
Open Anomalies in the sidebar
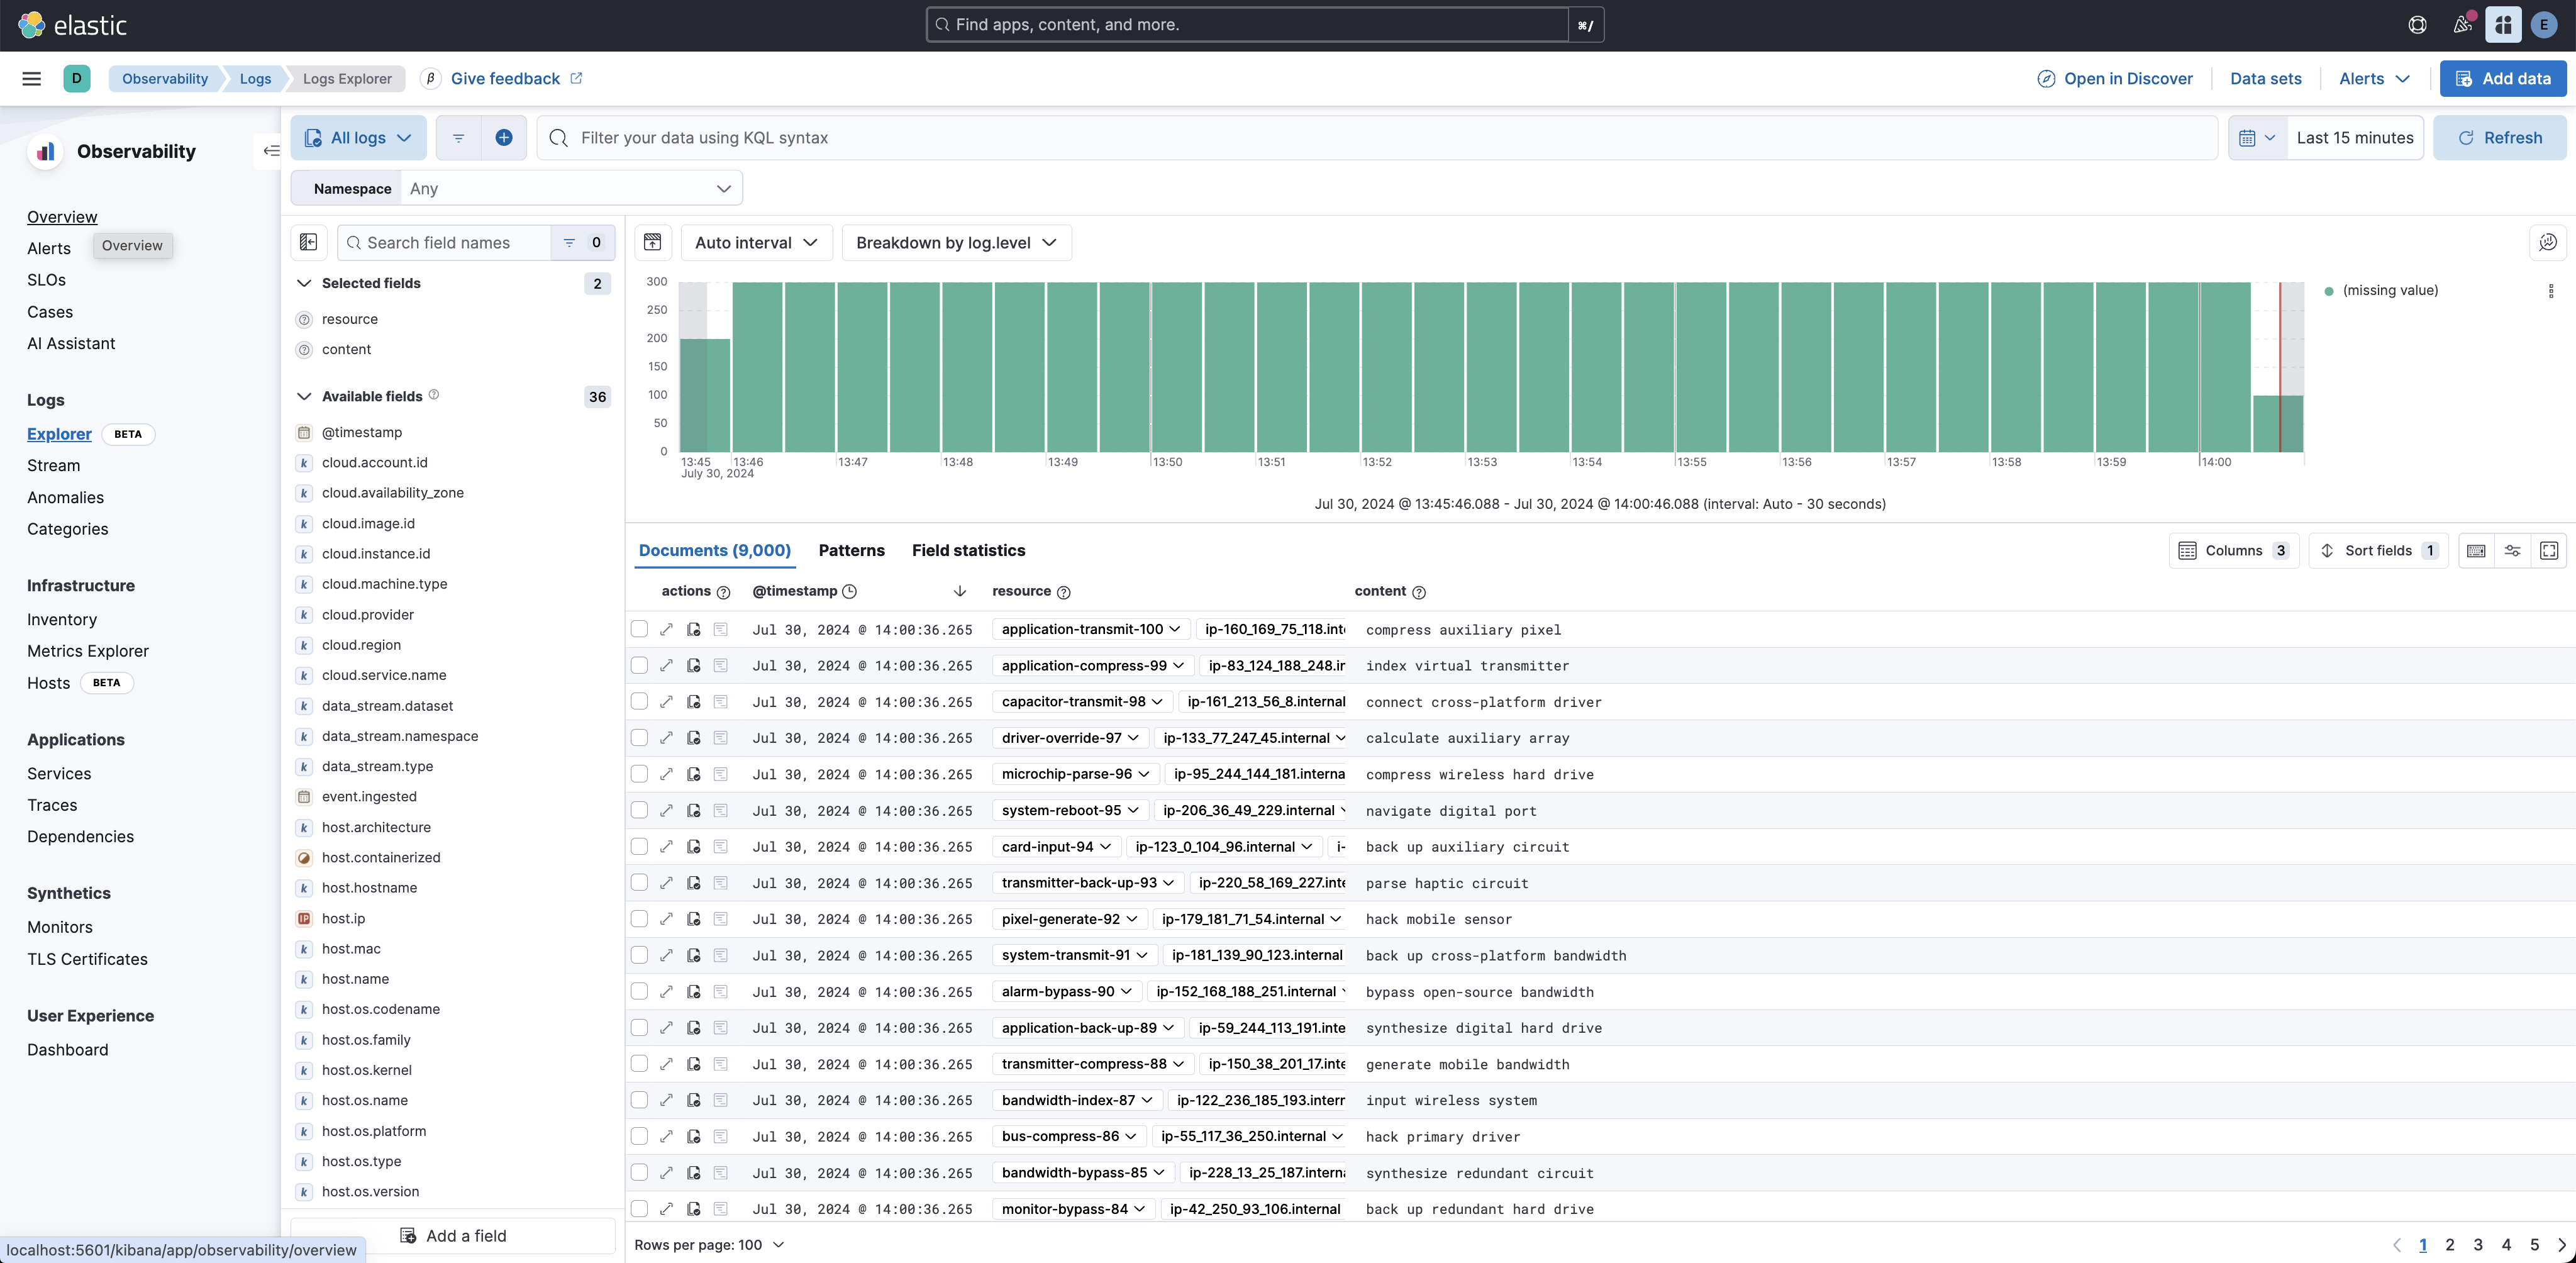pos(66,497)
